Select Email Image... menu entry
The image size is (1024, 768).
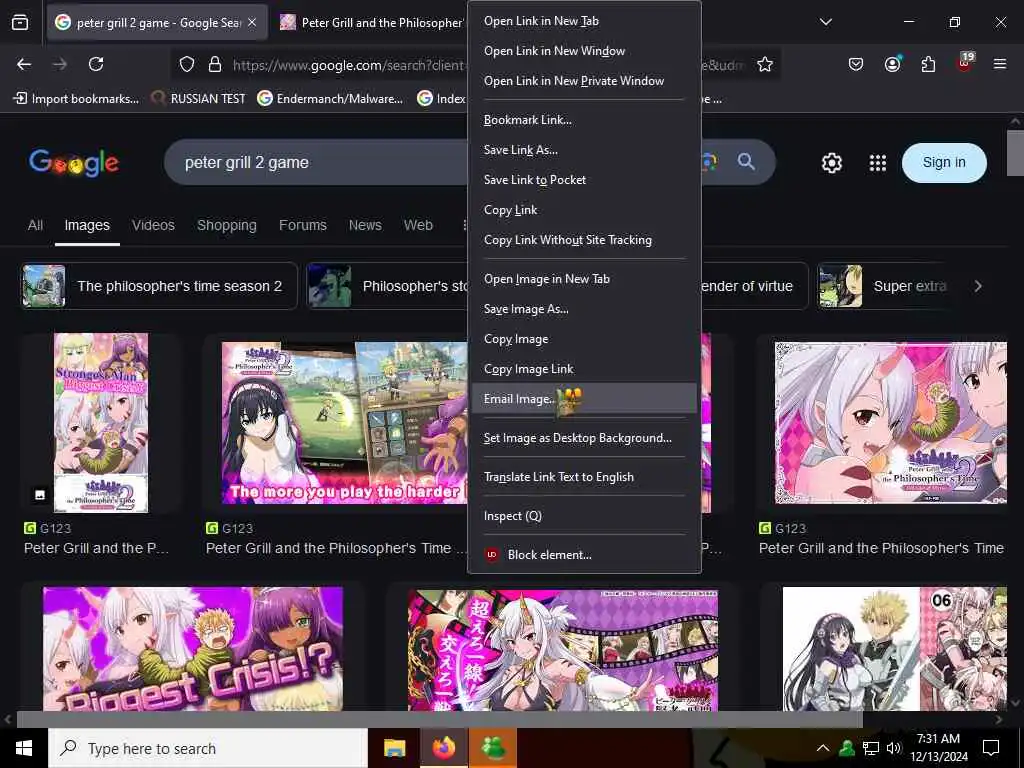(584, 398)
